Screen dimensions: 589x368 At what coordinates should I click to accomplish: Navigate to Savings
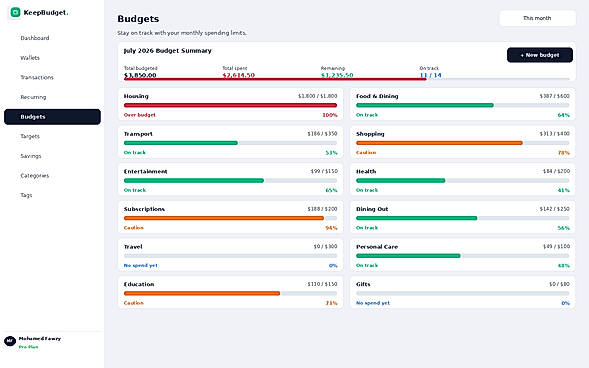[31, 156]
